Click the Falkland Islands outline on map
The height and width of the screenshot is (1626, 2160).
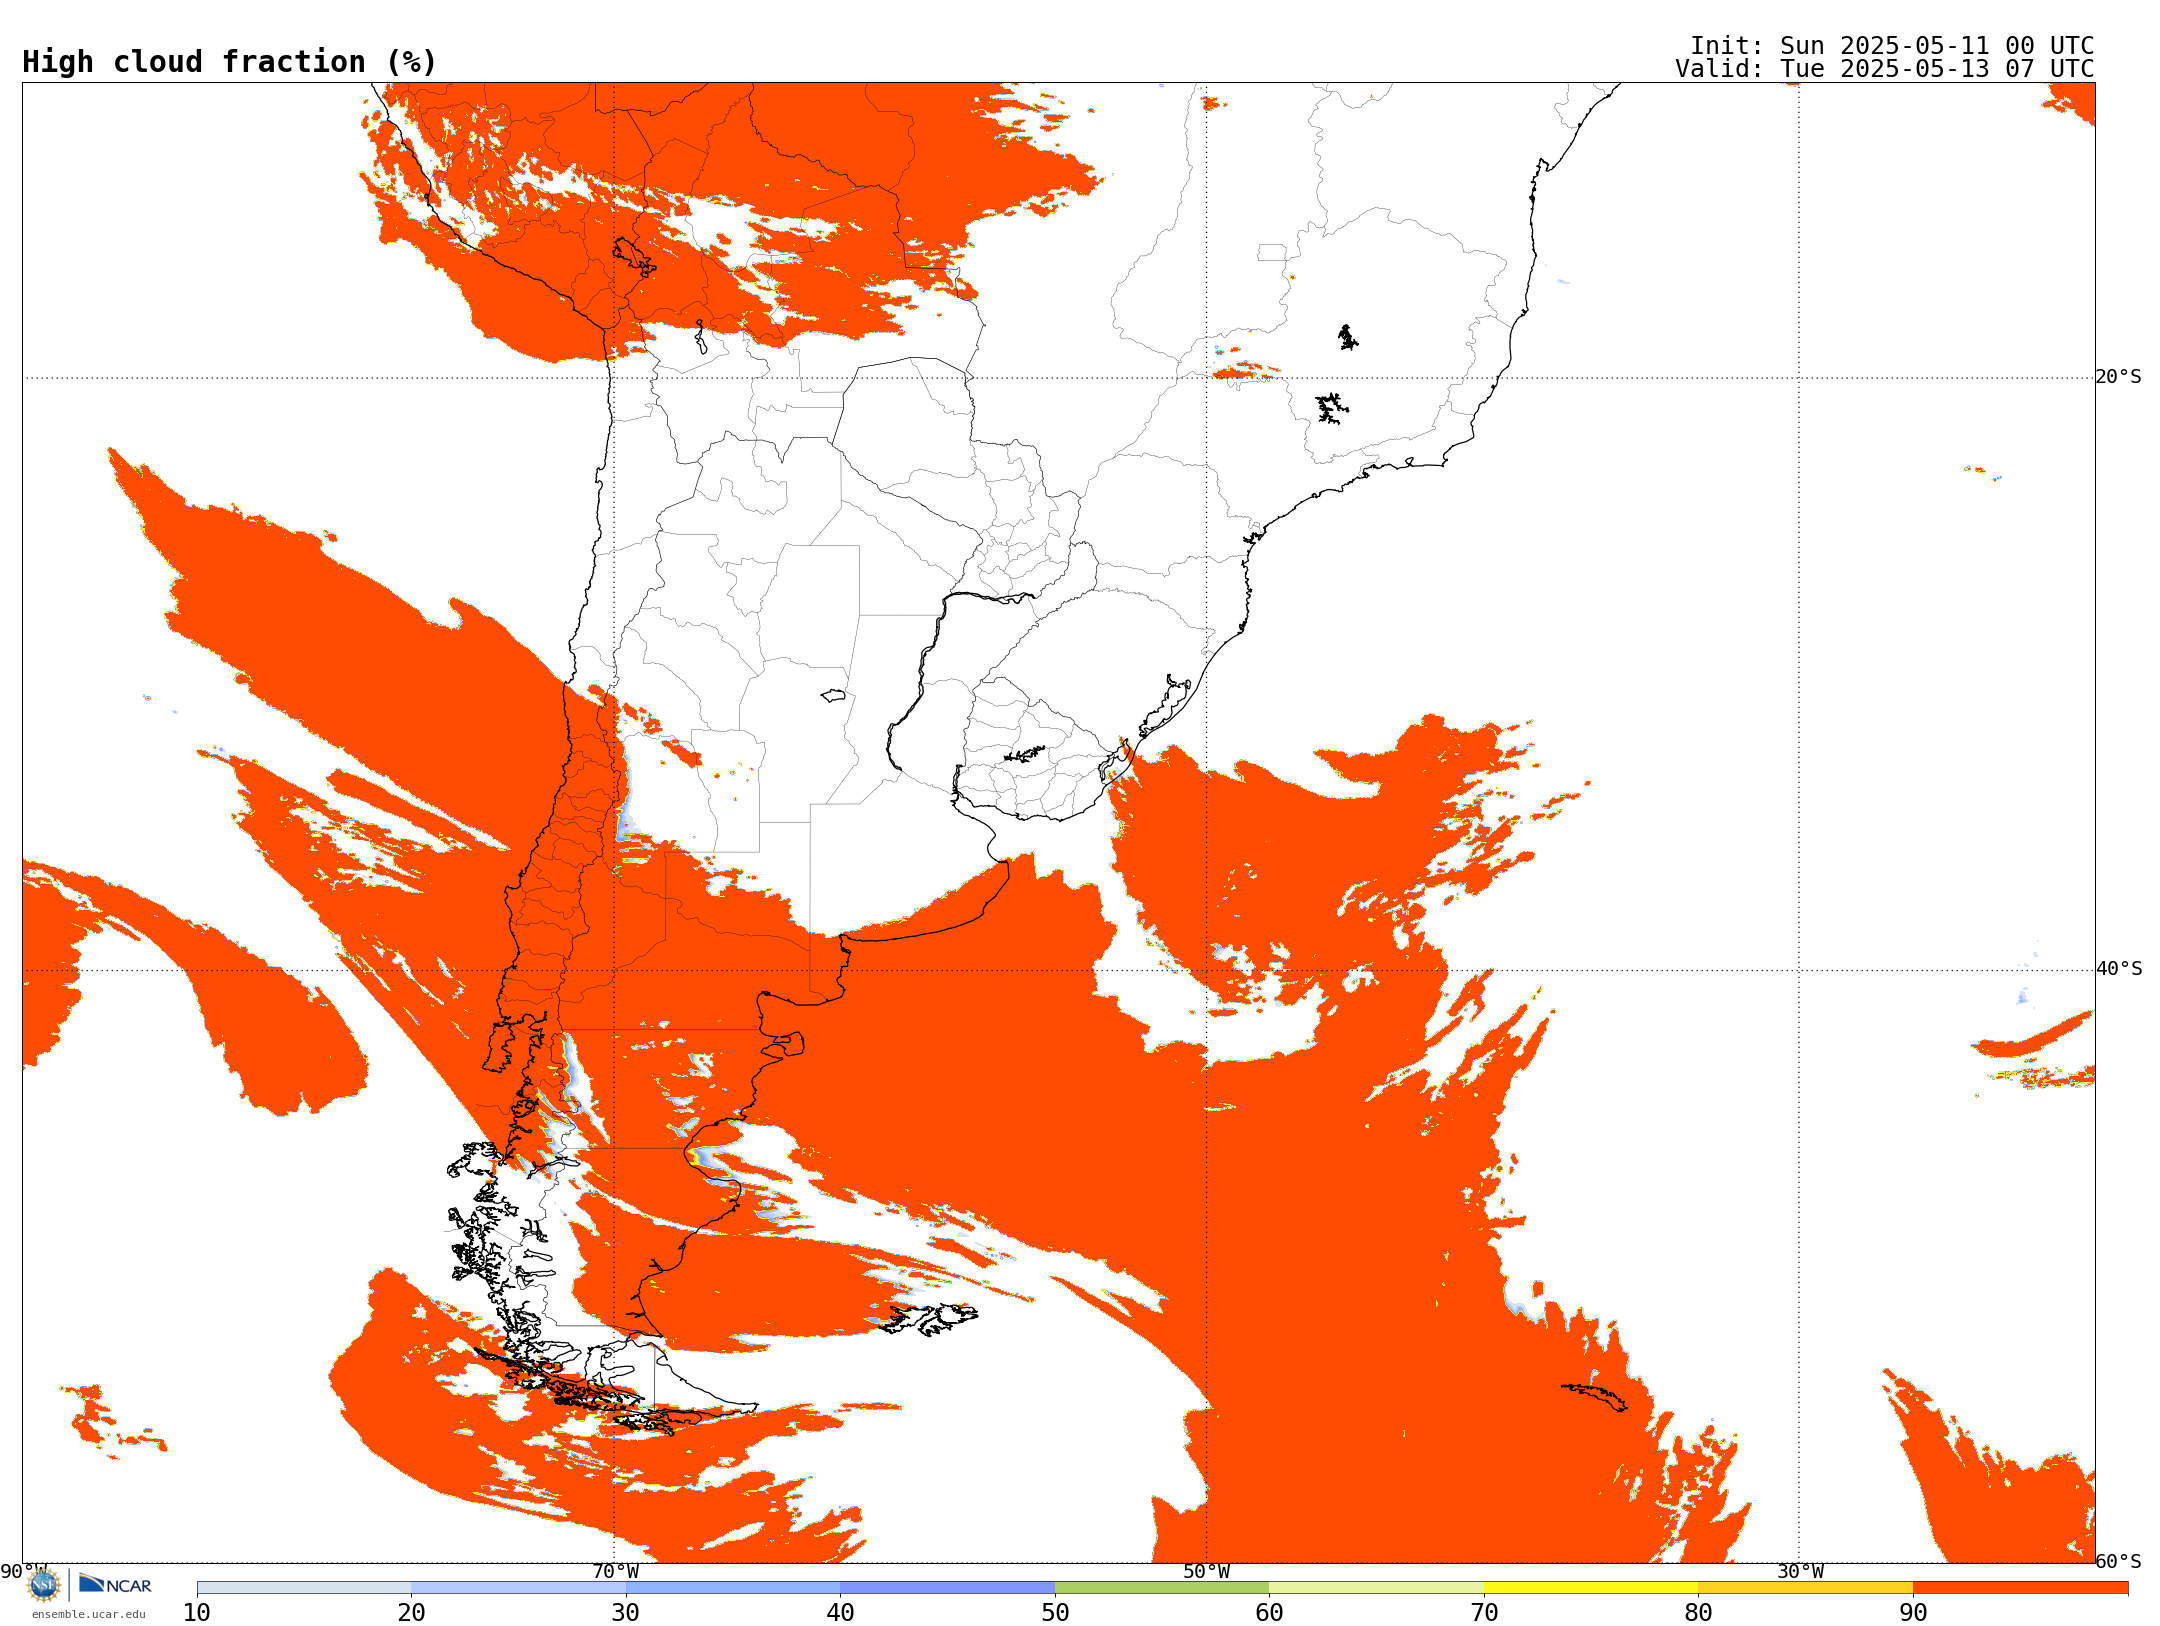coord(930,1318)
